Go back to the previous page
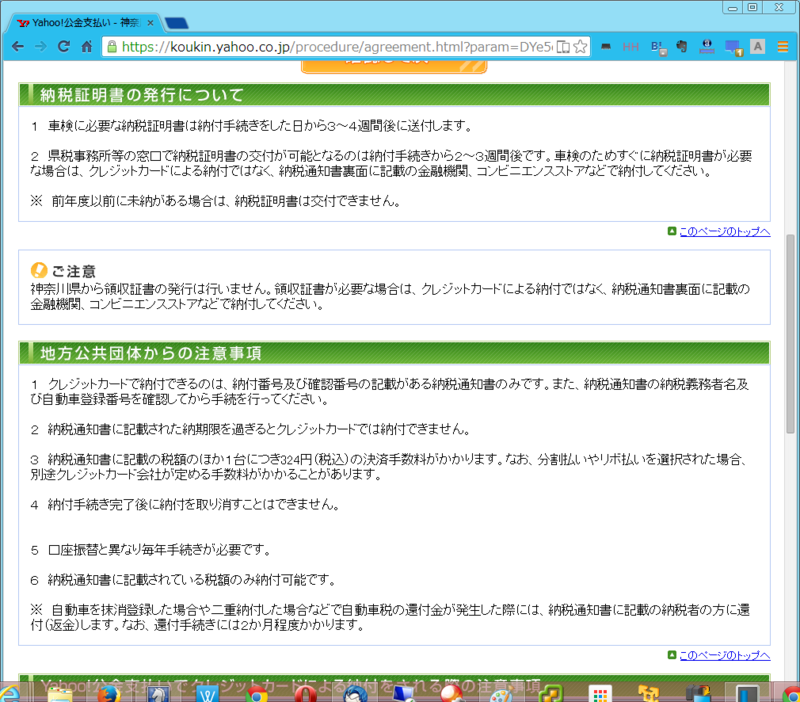The width and height of the screenshot is (800, 702). 18,47
